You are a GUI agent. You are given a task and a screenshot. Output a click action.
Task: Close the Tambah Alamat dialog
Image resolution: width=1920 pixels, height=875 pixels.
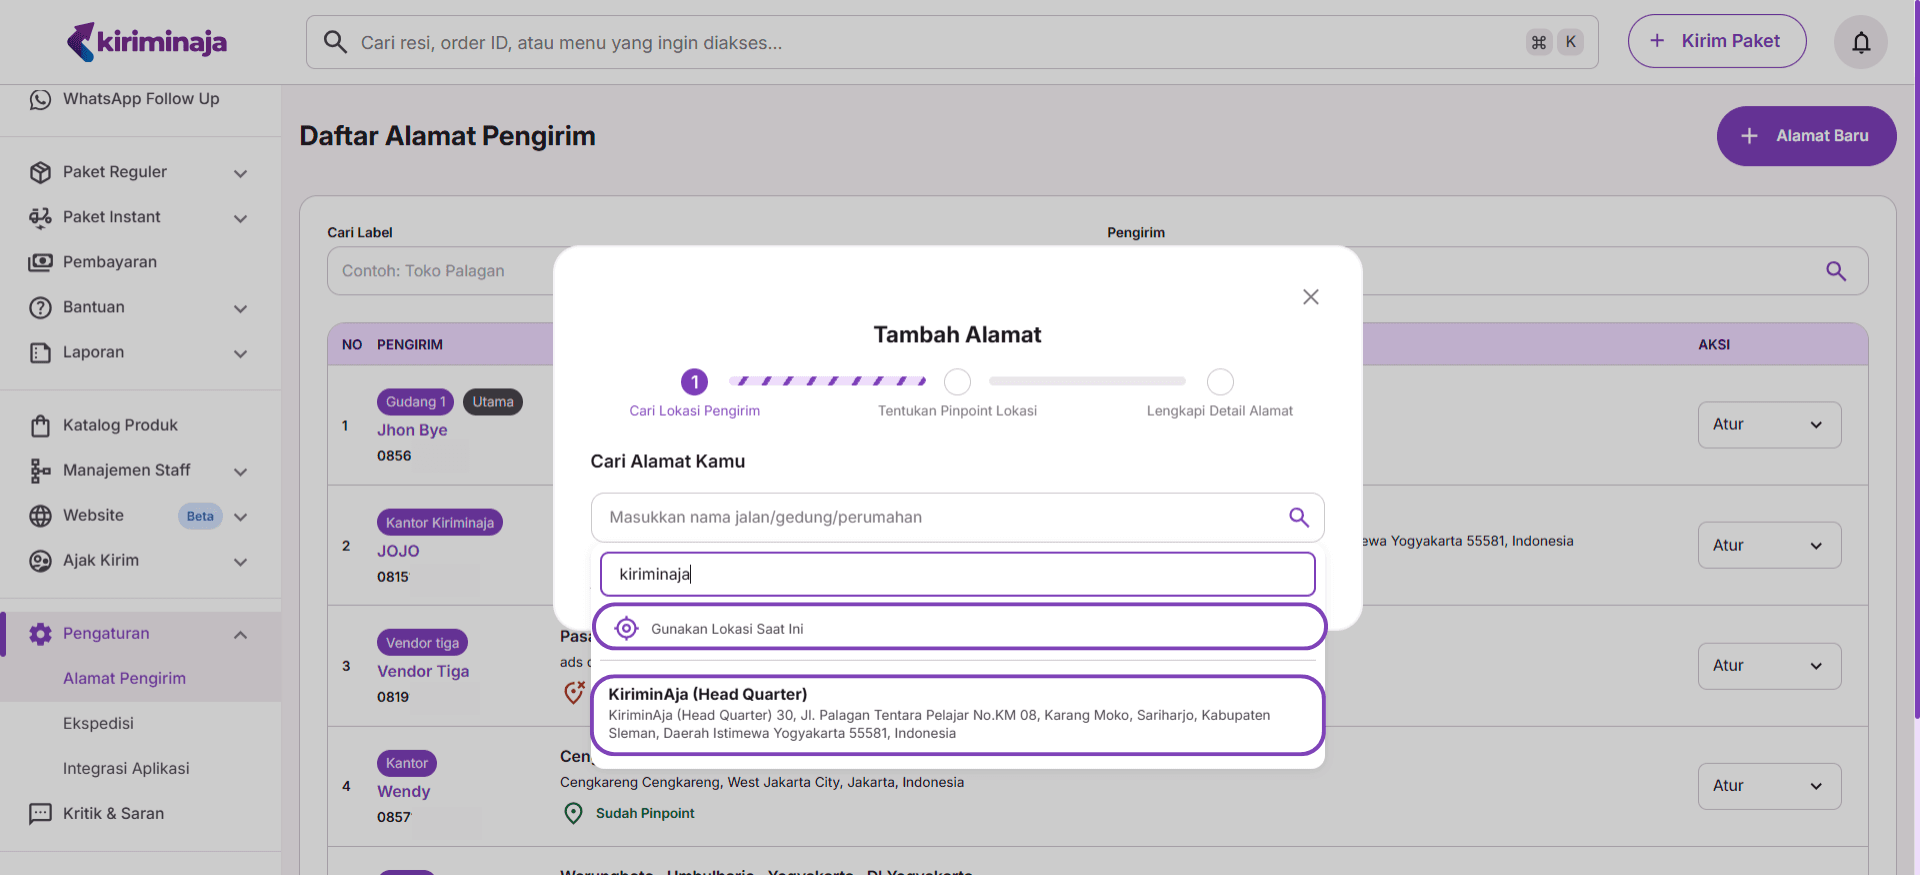pyautogui.click(x=1310, y=297)
